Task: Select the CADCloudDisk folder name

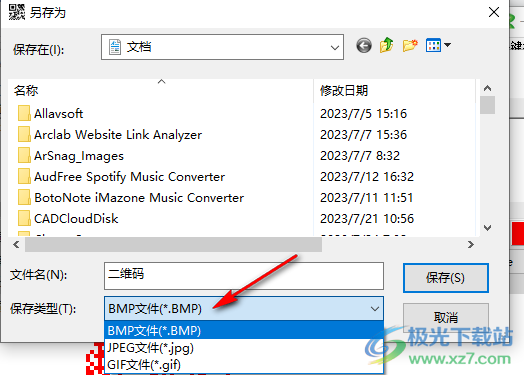Action: pyautogui.click(x=76, y=219)
